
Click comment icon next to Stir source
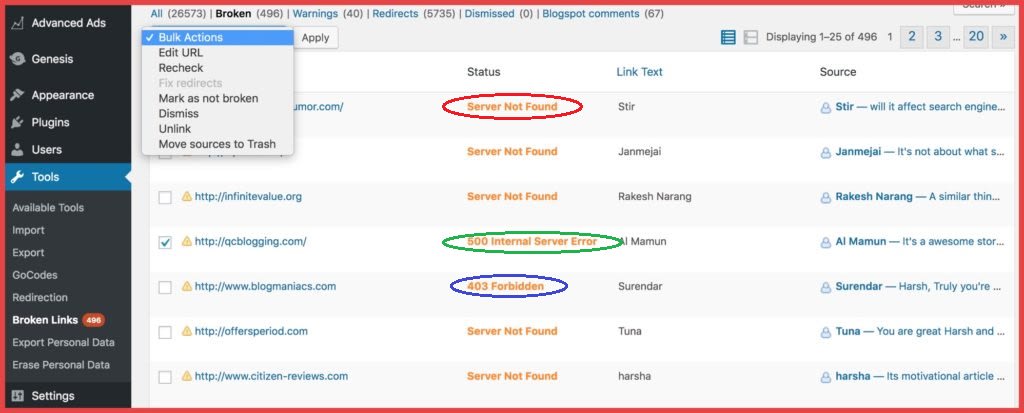[x=826, y=107]
